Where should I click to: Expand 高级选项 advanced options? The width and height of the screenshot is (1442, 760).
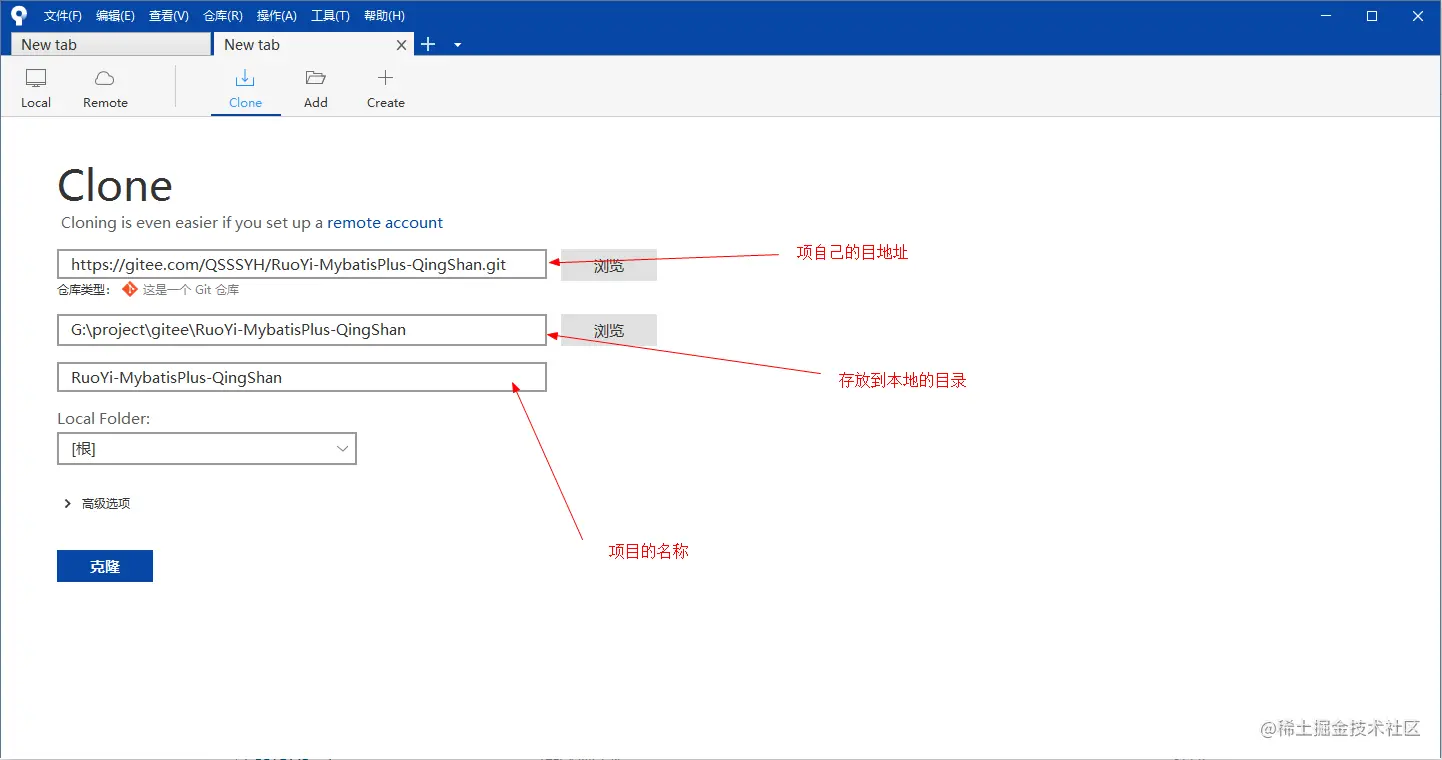(97, 504)
